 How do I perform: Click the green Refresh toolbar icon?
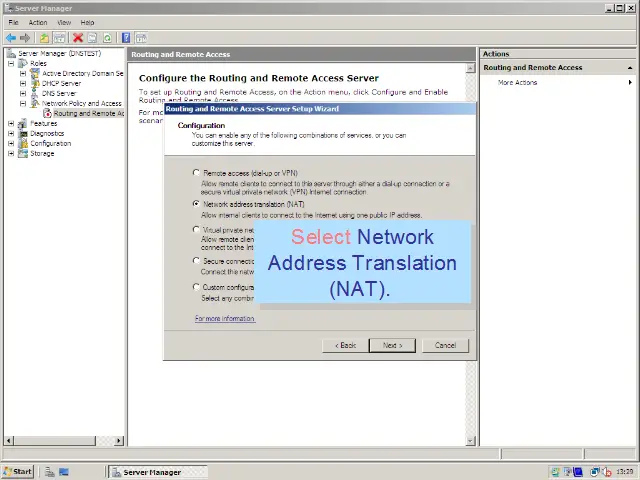[x=107, y=38]
